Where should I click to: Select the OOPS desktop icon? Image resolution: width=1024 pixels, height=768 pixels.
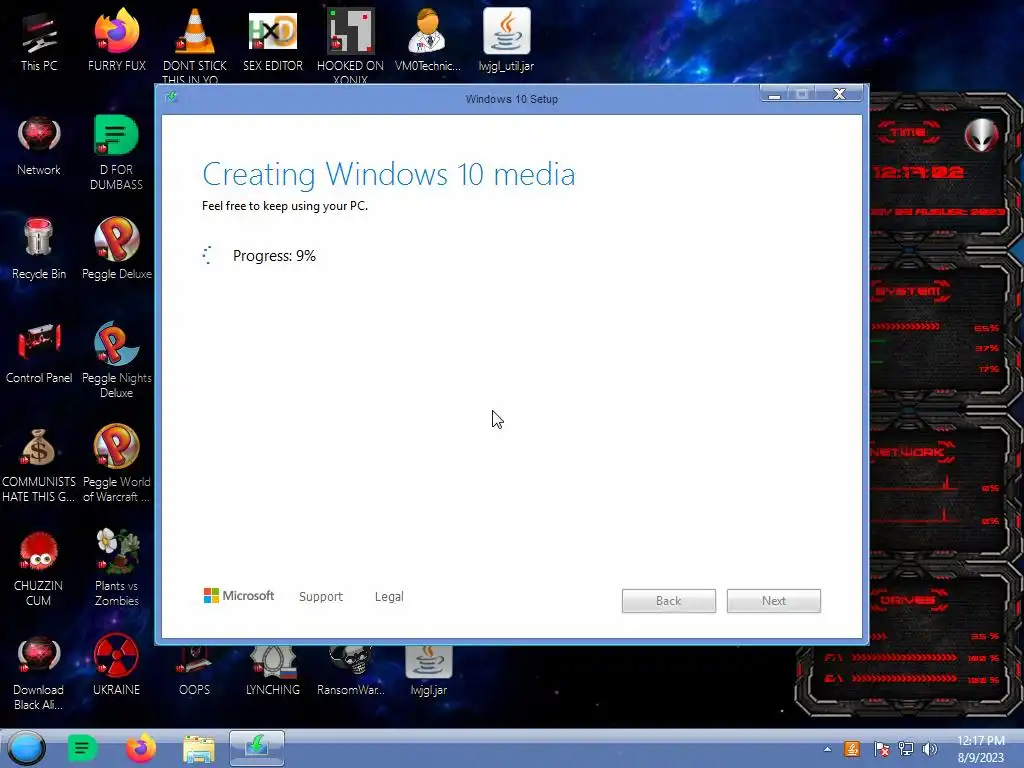coord(195,671)
